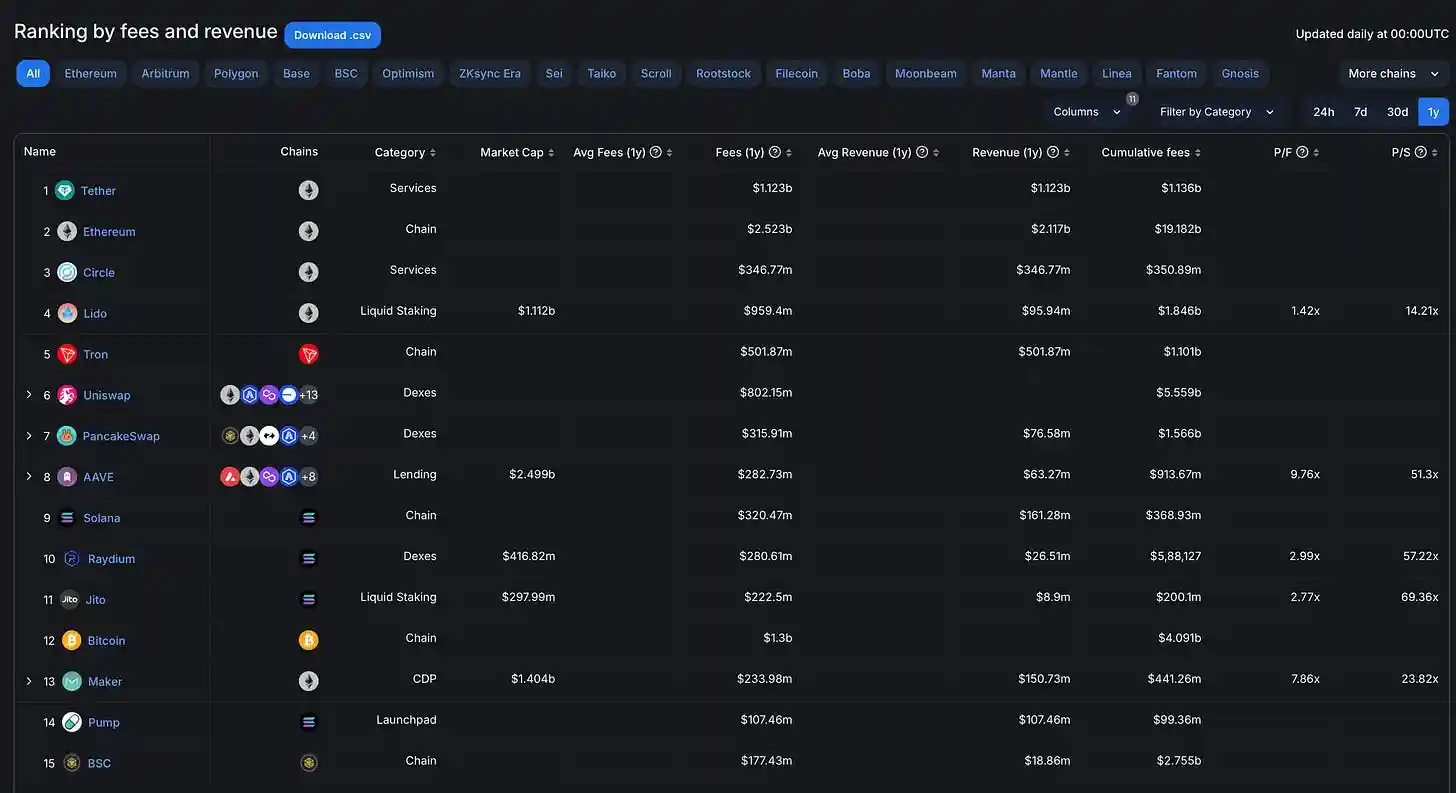
Task: Switch time range to 24h
Action: (1323, 112)
